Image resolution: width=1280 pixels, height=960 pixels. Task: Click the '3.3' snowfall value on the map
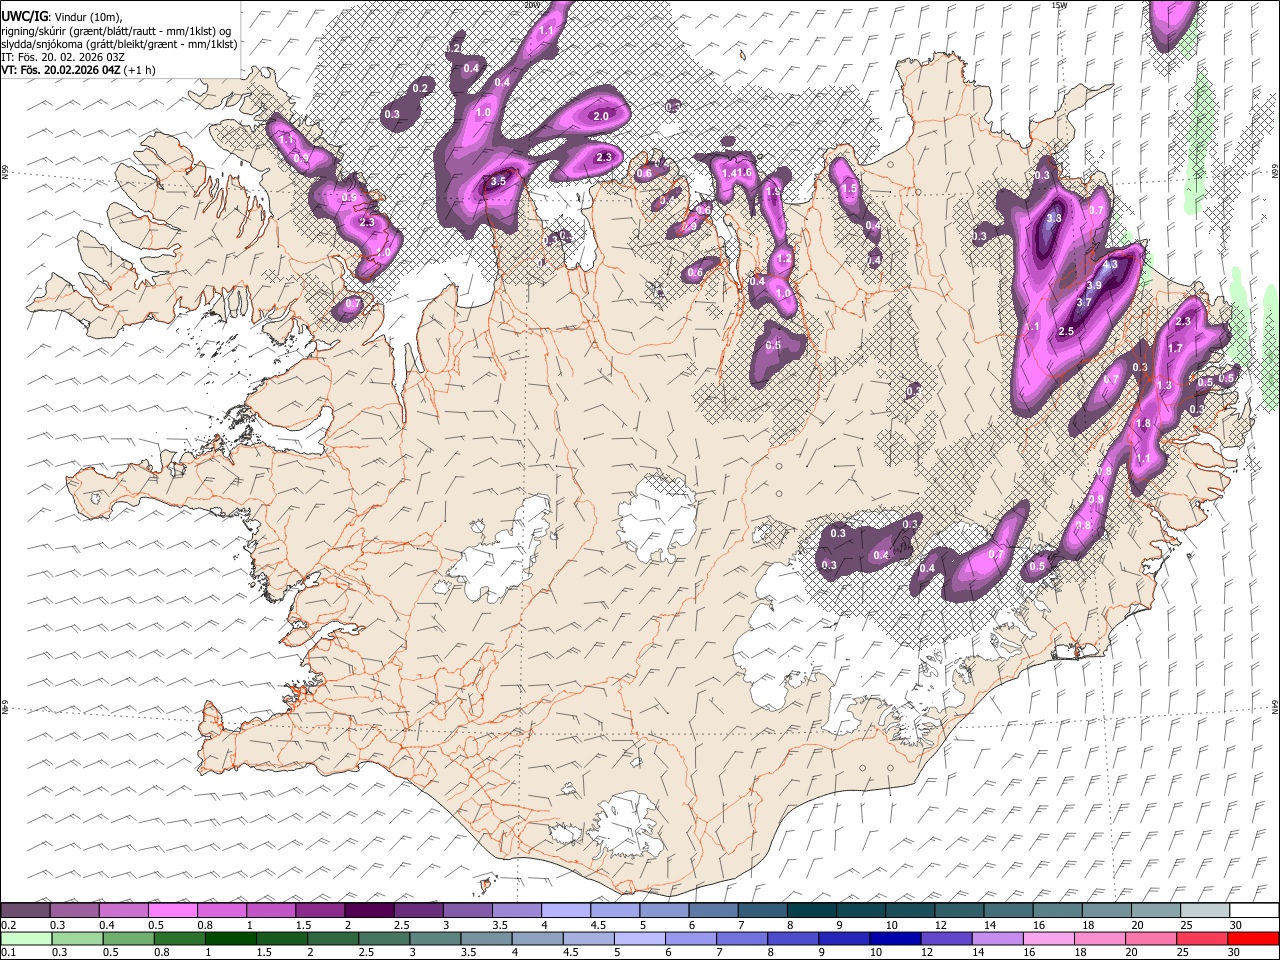tap(1053, 218)
